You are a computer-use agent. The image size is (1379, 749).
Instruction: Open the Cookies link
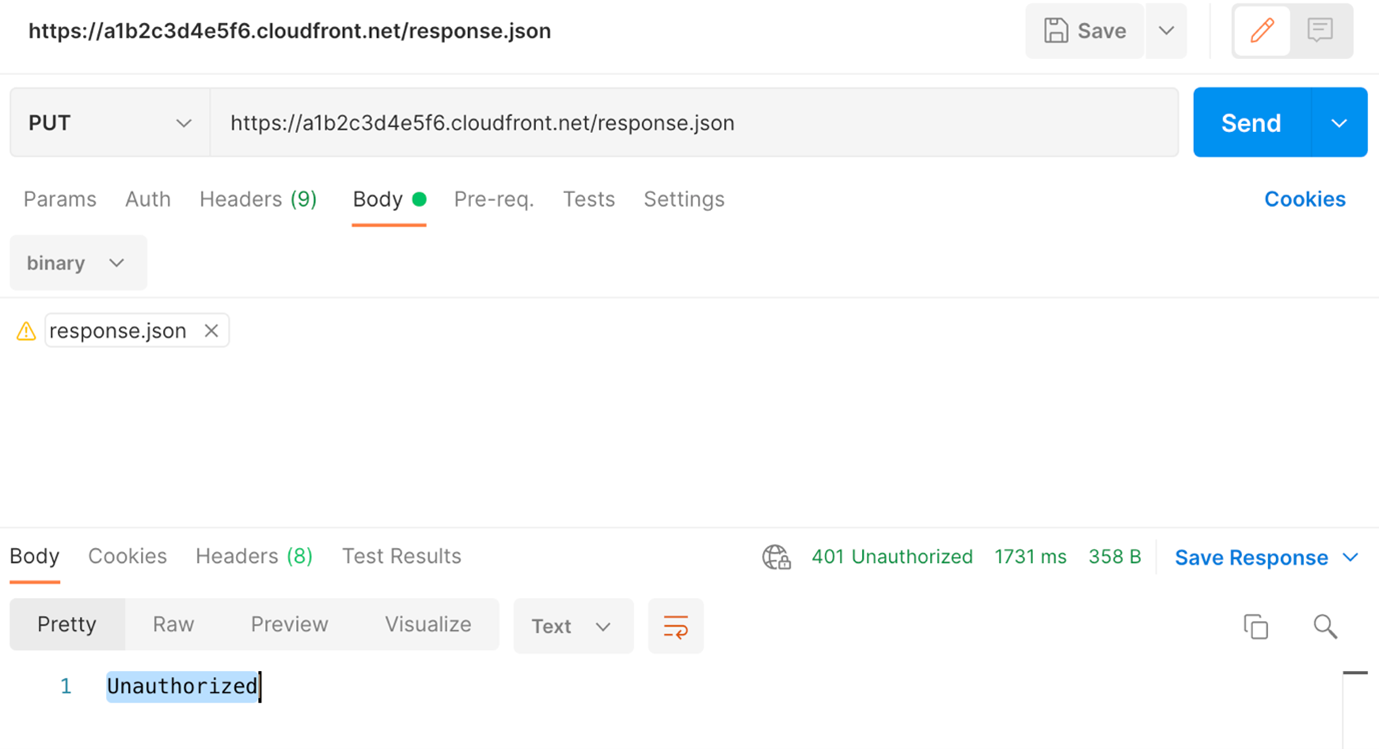(1305, 199)
